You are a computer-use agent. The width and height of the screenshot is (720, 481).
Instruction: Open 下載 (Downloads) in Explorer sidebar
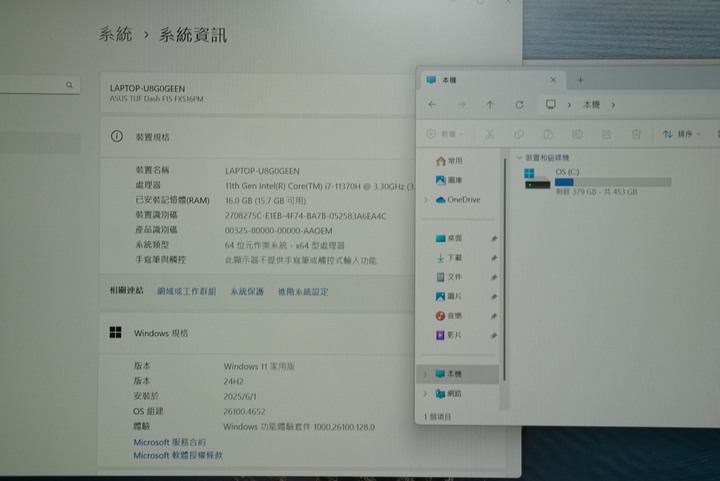point(449,257)
